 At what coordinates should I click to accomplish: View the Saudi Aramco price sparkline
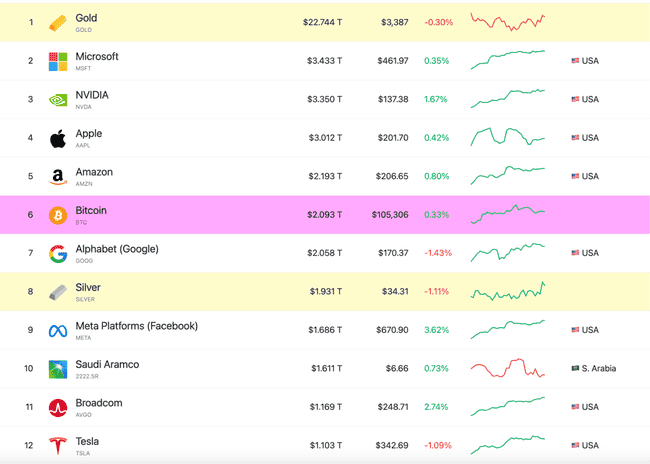[508, 368]
